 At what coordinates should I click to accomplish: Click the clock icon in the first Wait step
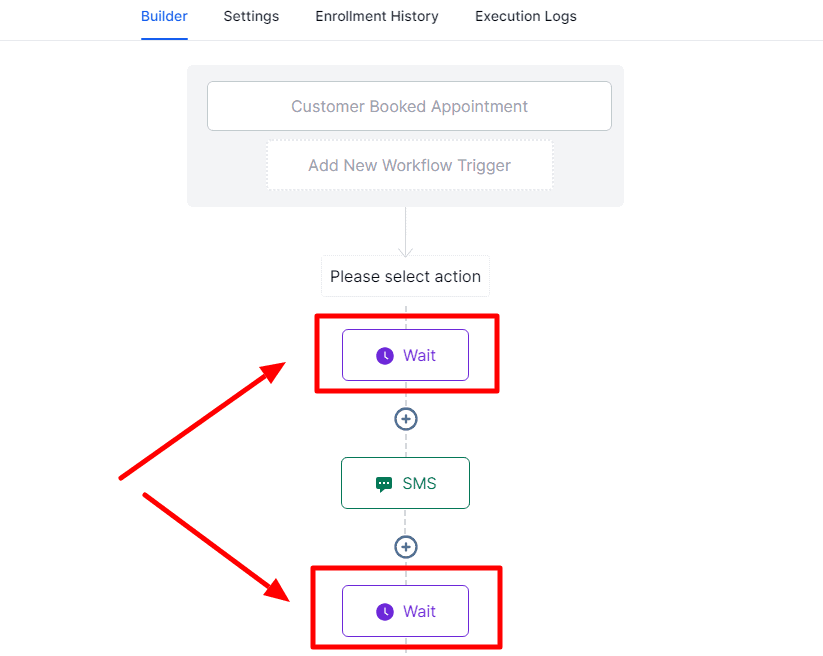coord(385,356)
